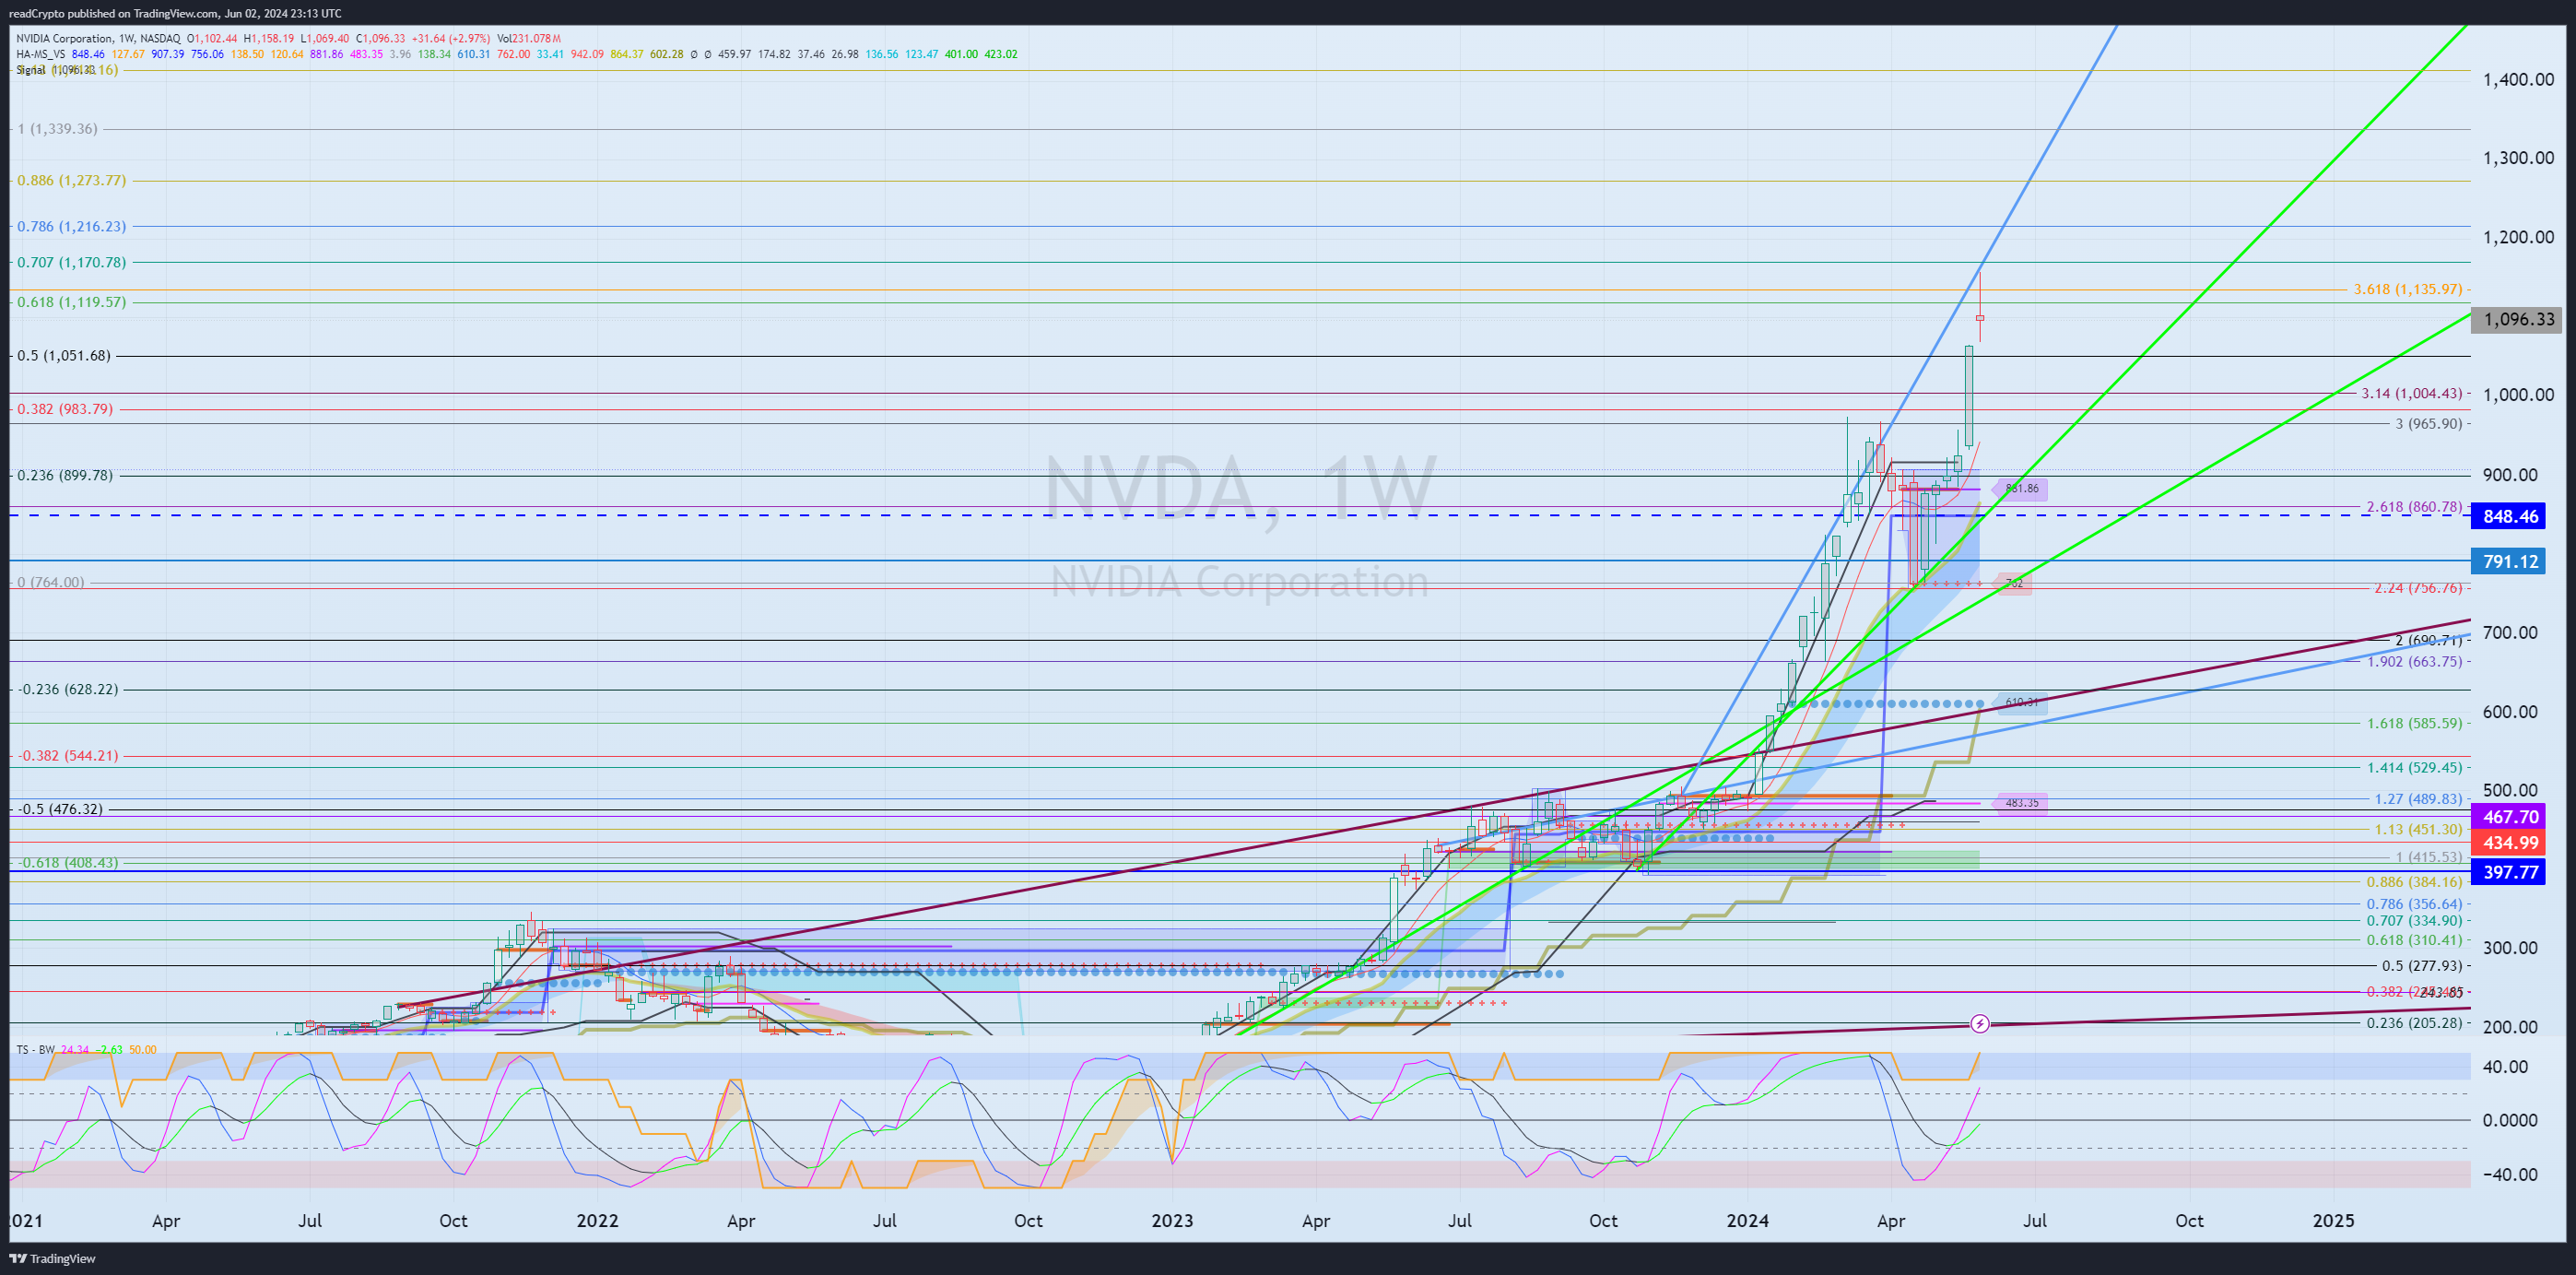Image resolution: width=2576 pixels, height=1275 pixels.
Task: Click the 0.707 (334.90) retracement label
Action: tap(2414, 920)
